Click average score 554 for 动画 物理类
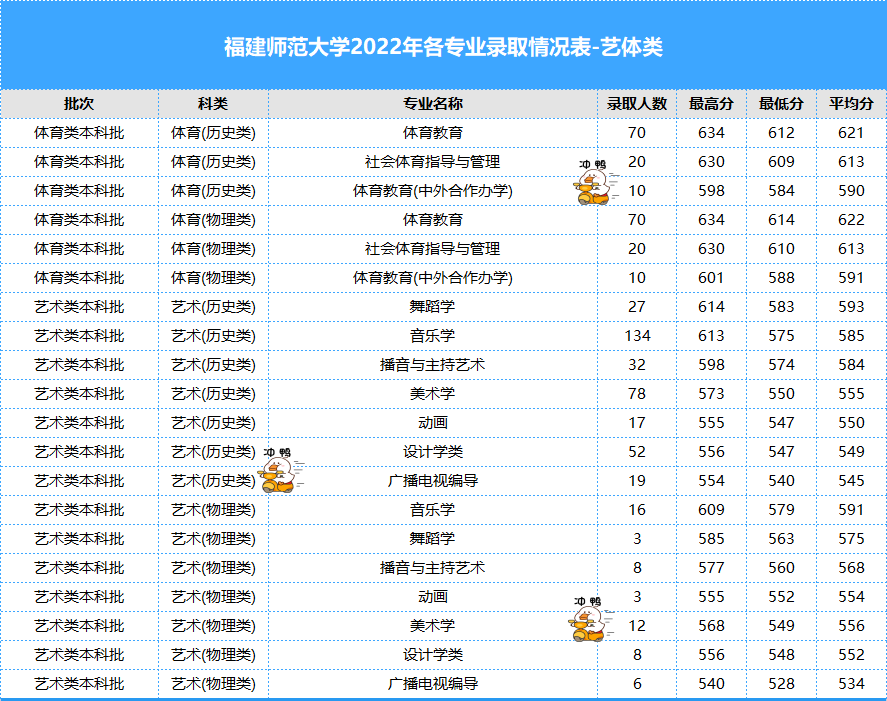 tap(851, 597)
